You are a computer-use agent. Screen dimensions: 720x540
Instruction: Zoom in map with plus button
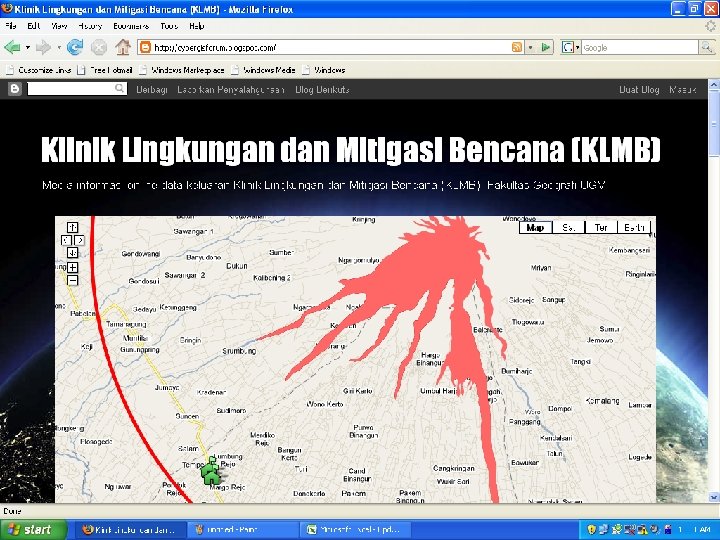tap(73, 267)
